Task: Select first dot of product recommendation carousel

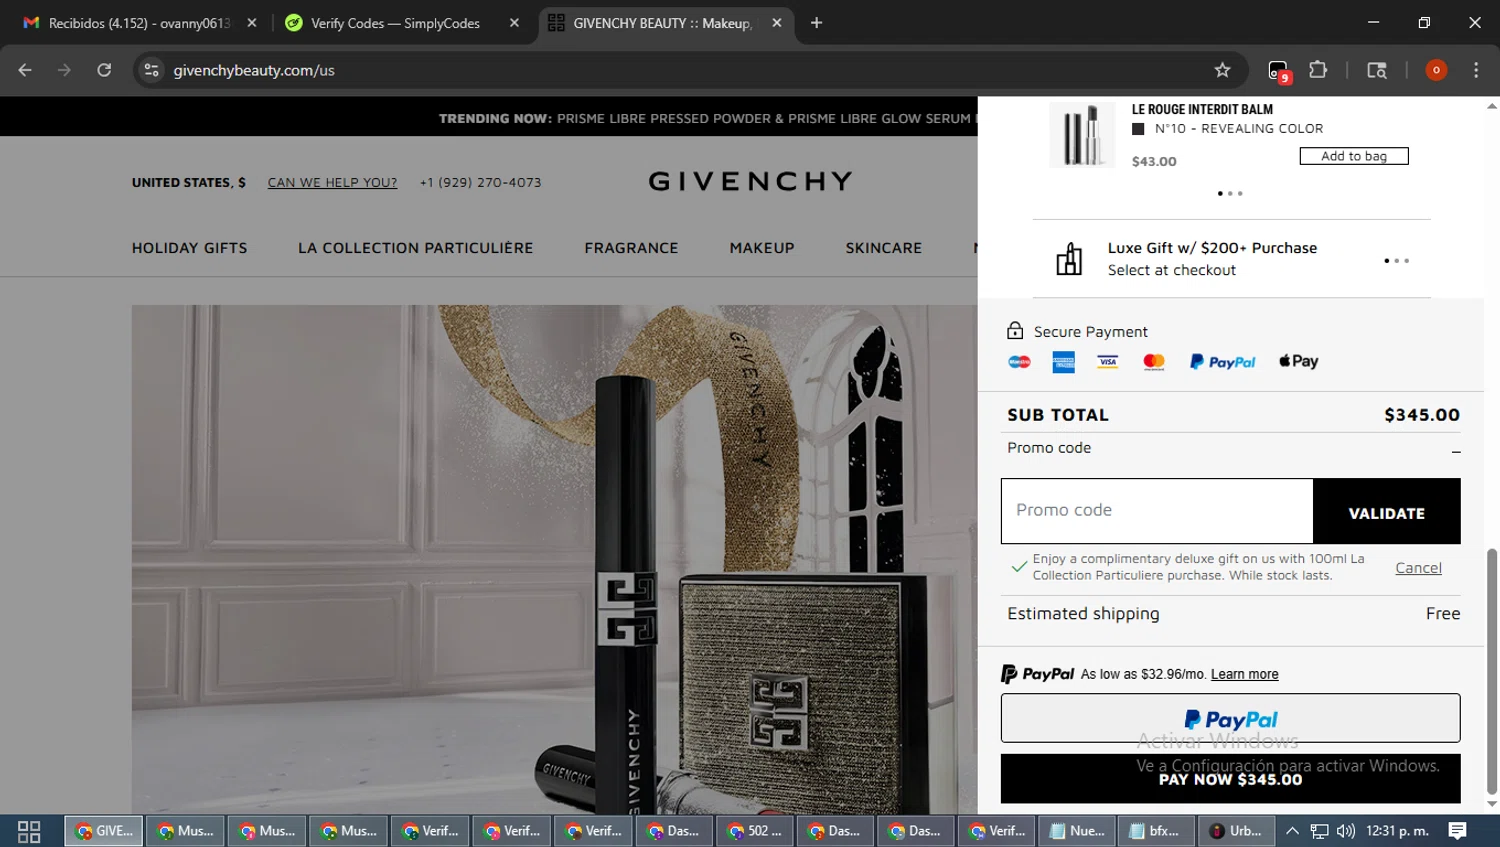Action: [x=1220, y=194]
